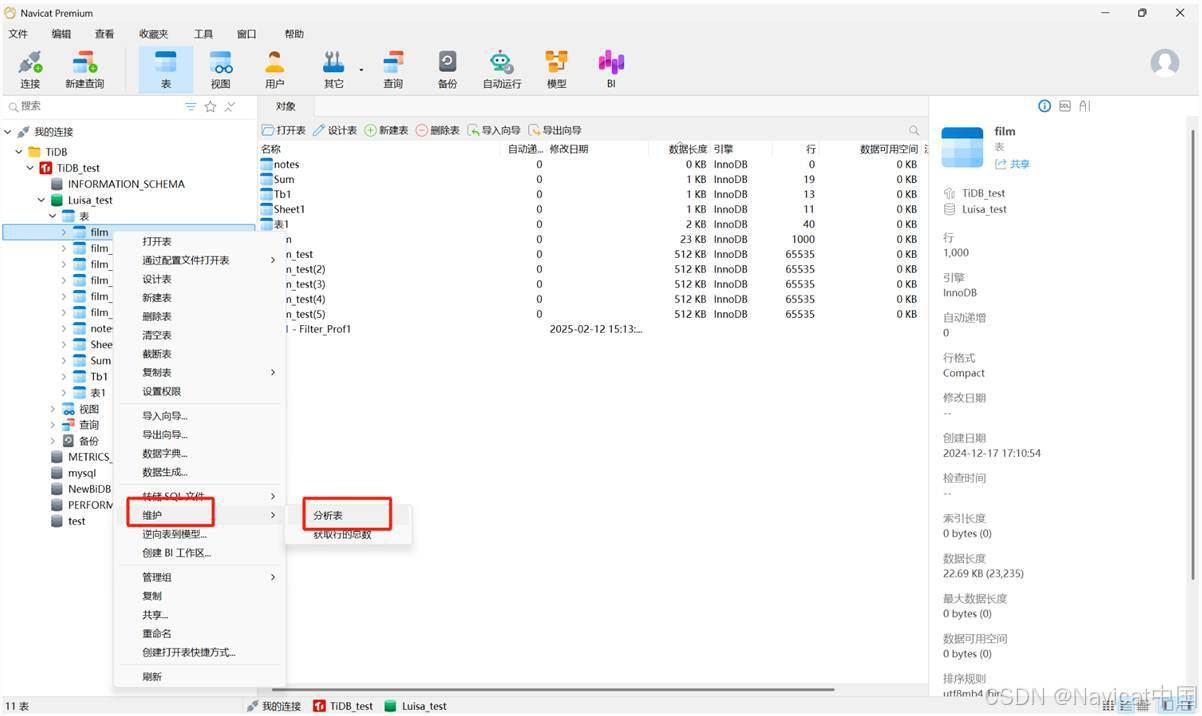Select the INFORMATION_SCHEMA database in tree
The image size is (1202, 716).
pos(126,184)
